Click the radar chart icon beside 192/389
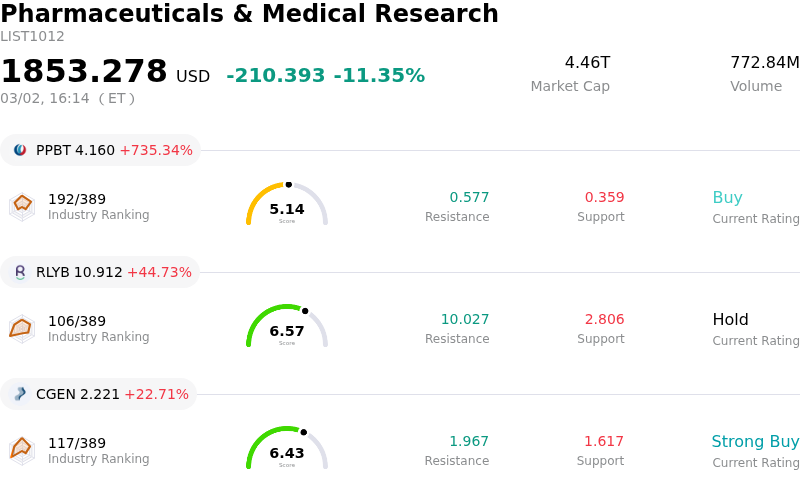The image size is (800, 488). click(x=22, y=205)
